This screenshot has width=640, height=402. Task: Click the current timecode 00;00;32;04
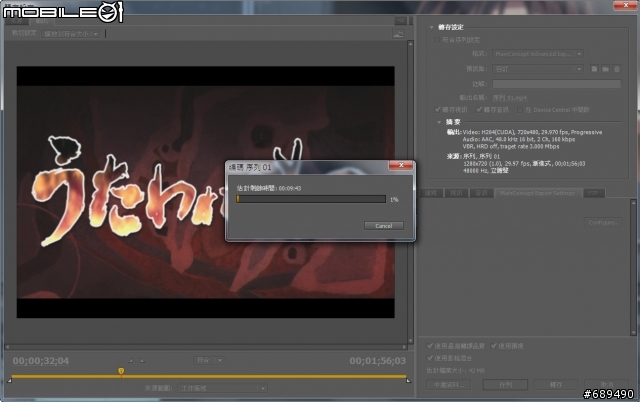(x=40, y=361)
